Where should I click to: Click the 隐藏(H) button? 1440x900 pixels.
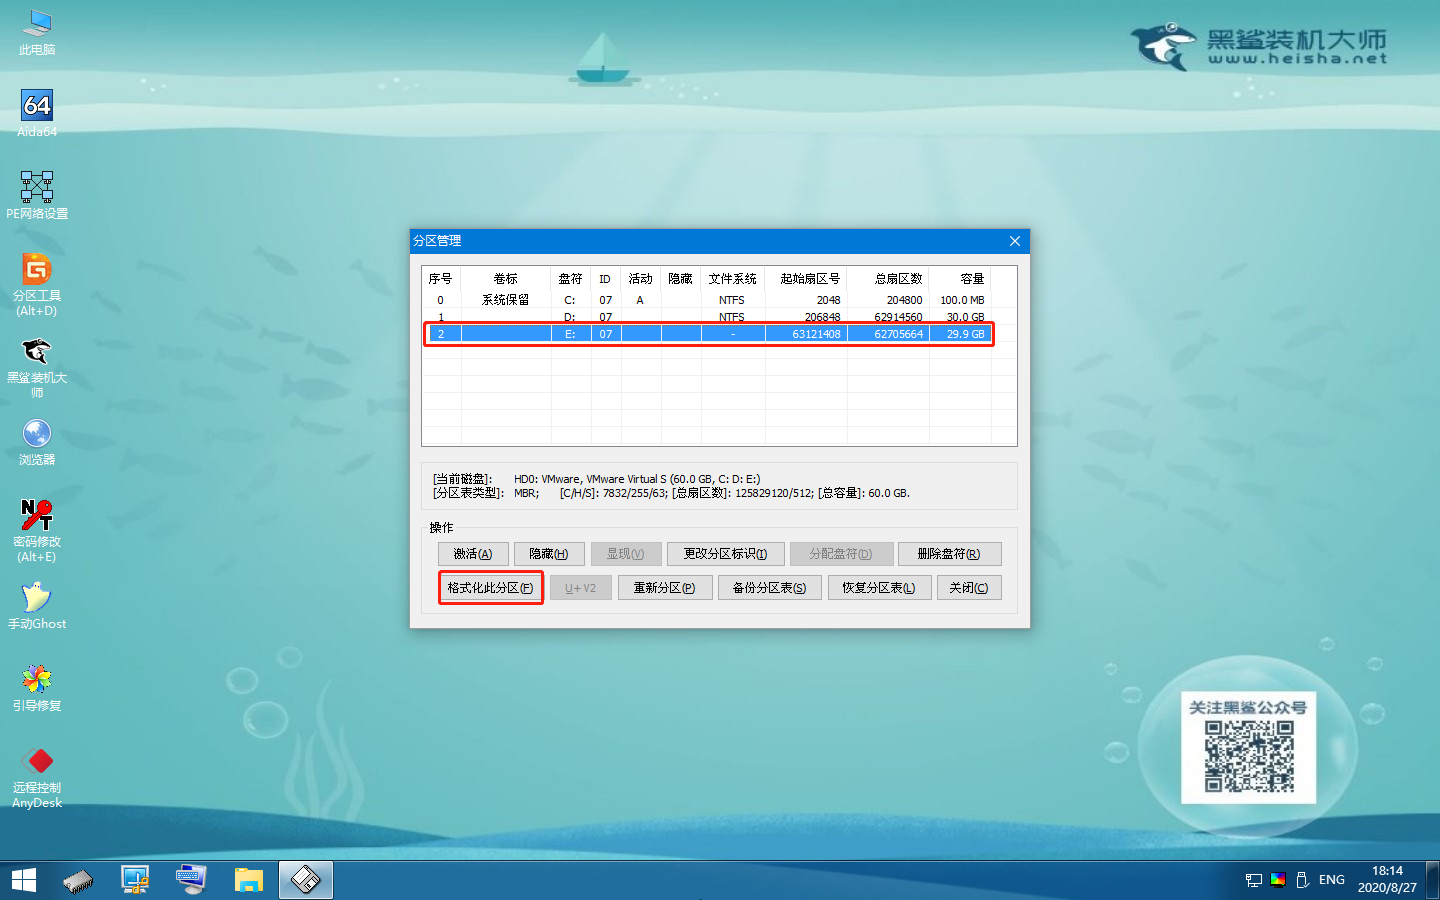click(549, 554)
